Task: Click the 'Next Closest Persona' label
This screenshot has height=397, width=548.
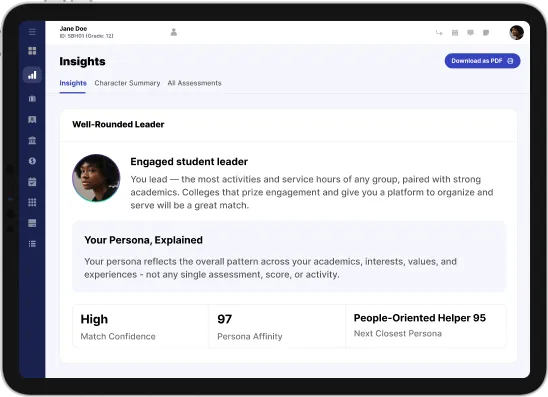Action: pyautogui.click(x=398, y=334)
